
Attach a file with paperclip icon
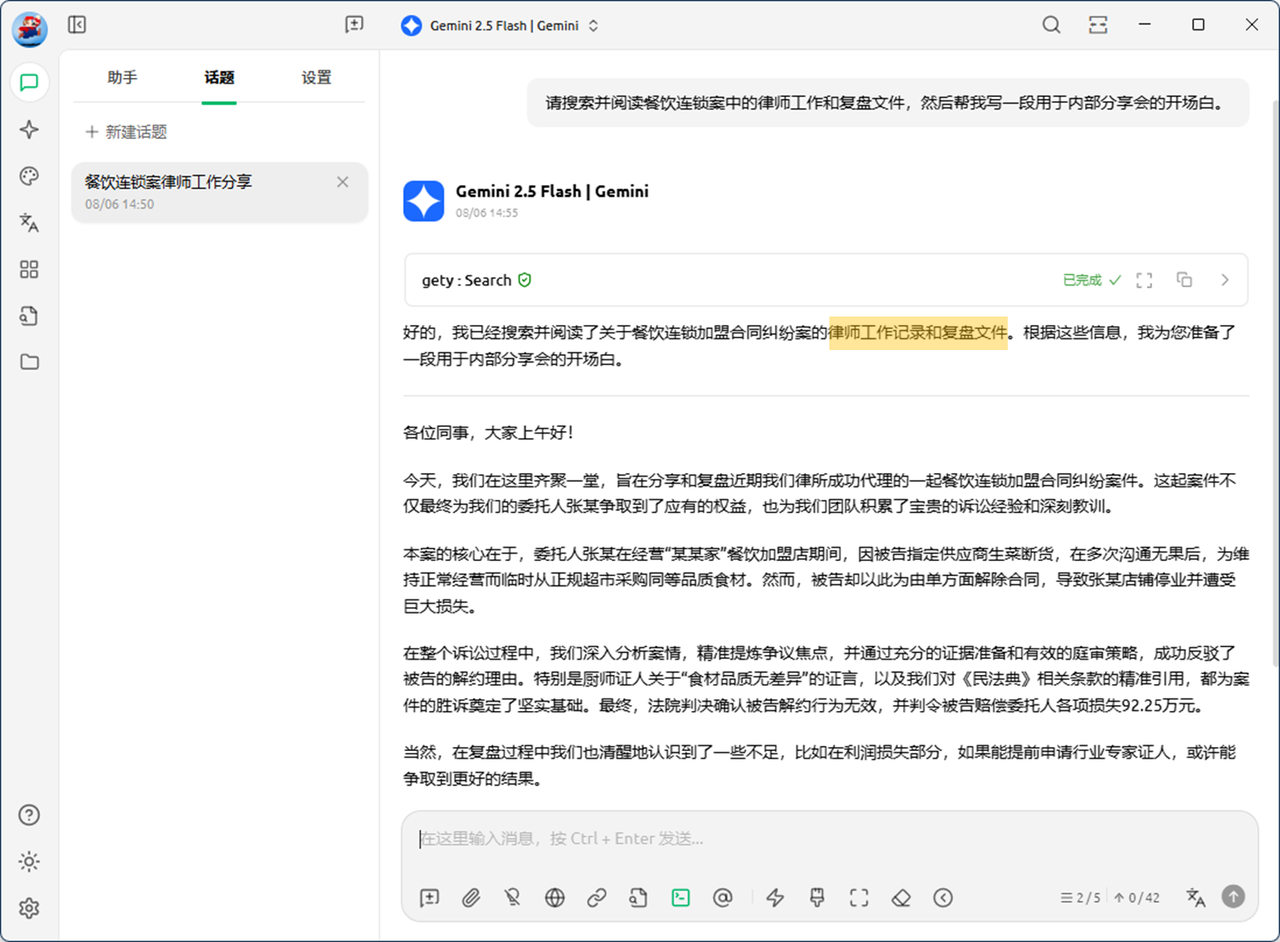pos(471,898)
